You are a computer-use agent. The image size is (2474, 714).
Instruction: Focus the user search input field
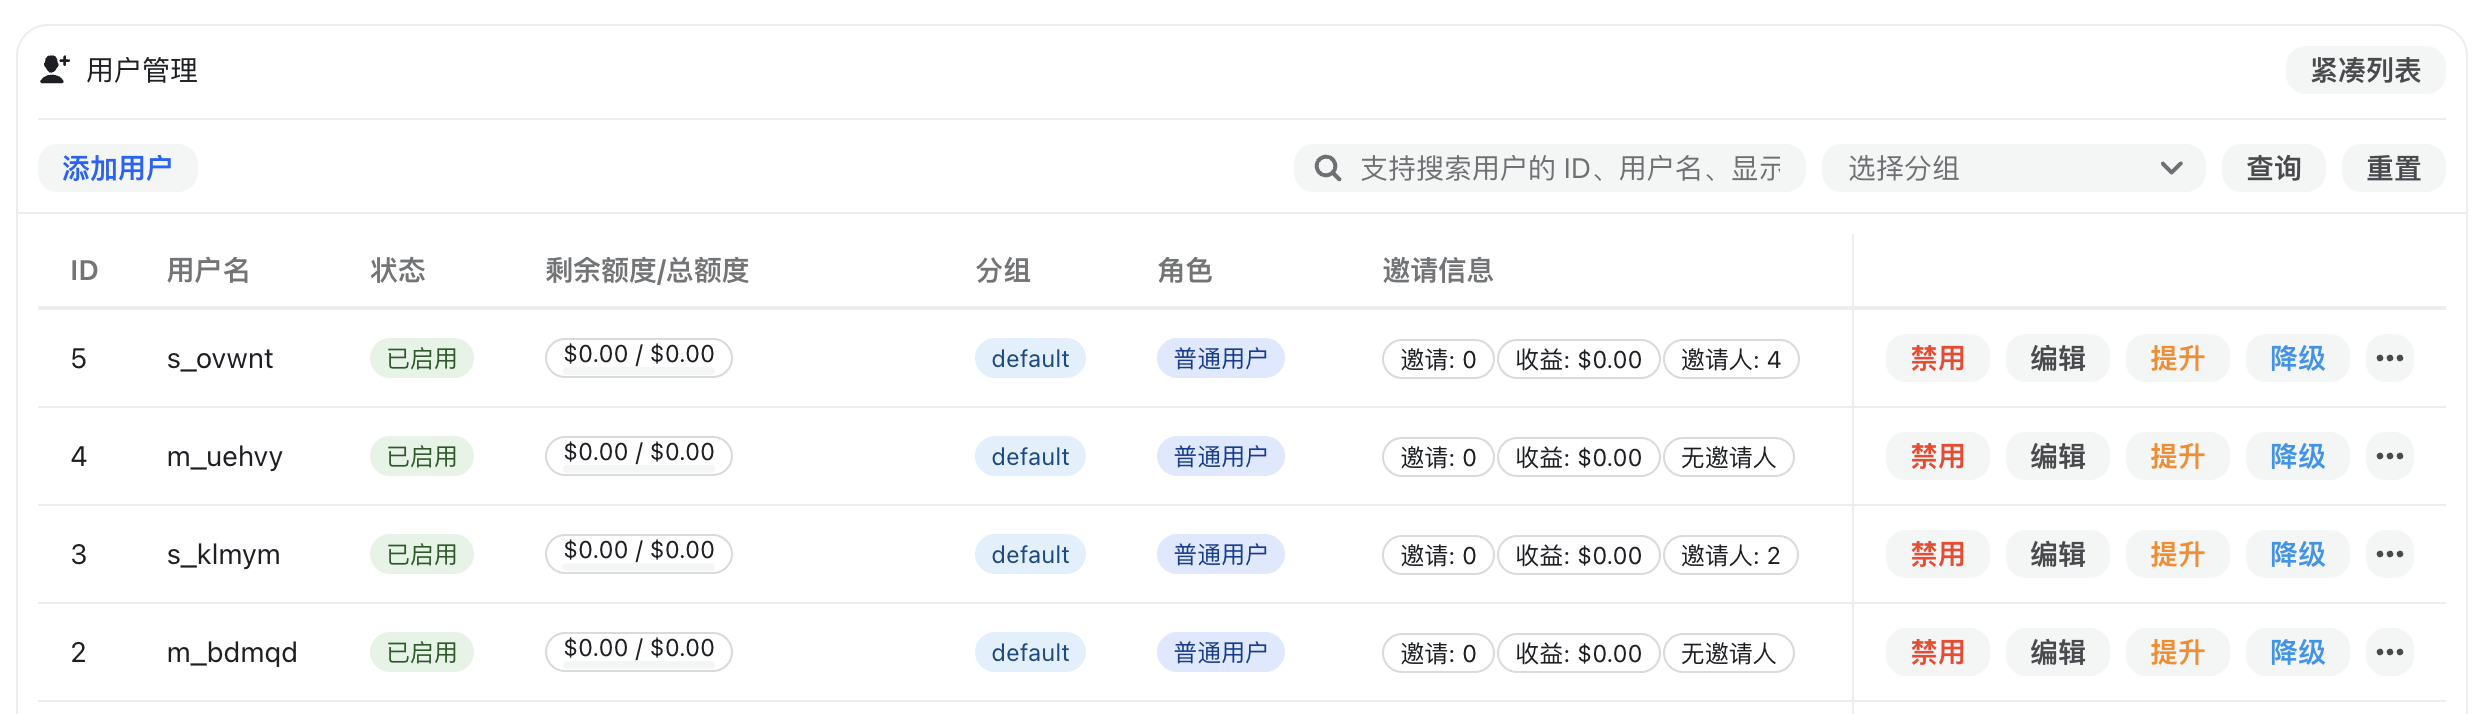pyautogui.click(x=1569, y=168)
